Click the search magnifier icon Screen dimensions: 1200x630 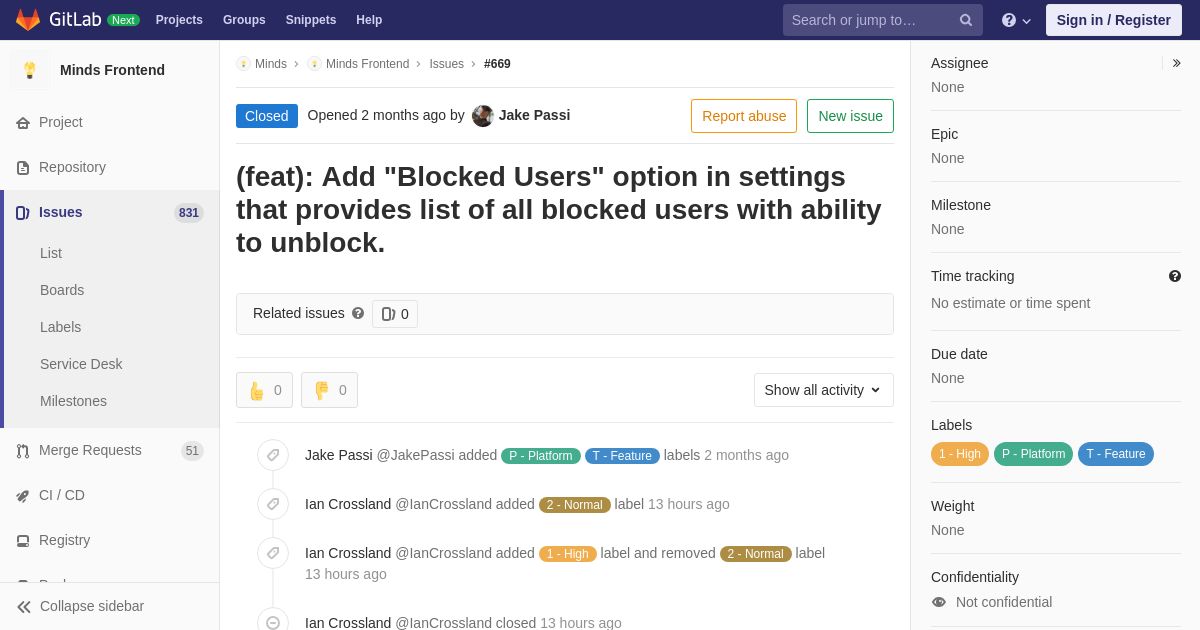point(965,20)
